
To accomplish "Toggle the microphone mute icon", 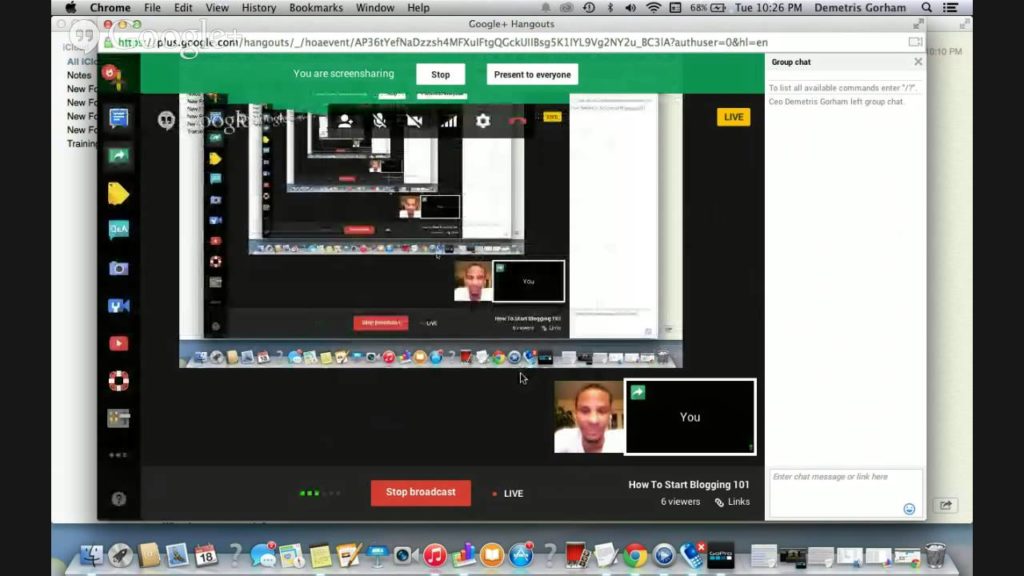I will coord(379,121).
